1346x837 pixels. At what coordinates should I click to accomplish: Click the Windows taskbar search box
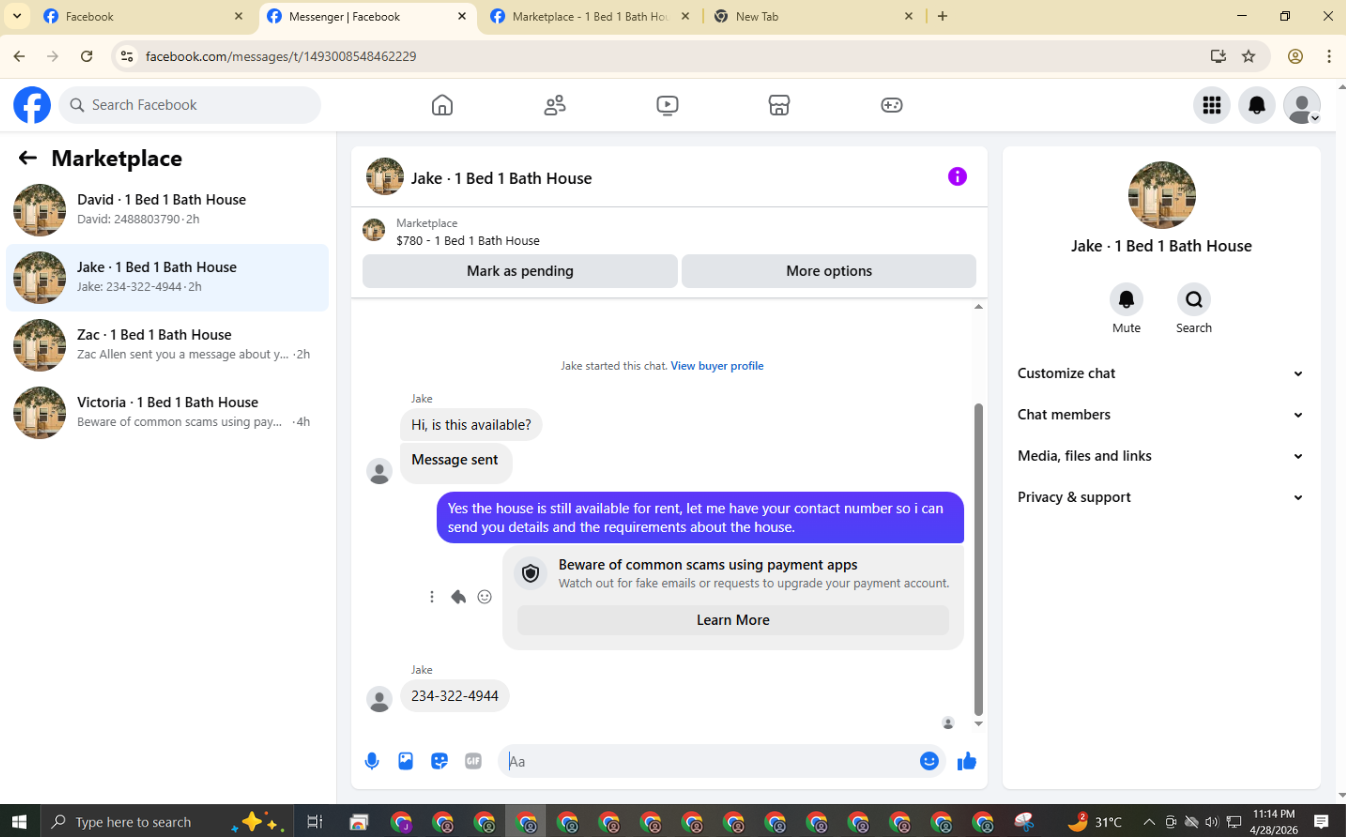click(x=167, y=822)
